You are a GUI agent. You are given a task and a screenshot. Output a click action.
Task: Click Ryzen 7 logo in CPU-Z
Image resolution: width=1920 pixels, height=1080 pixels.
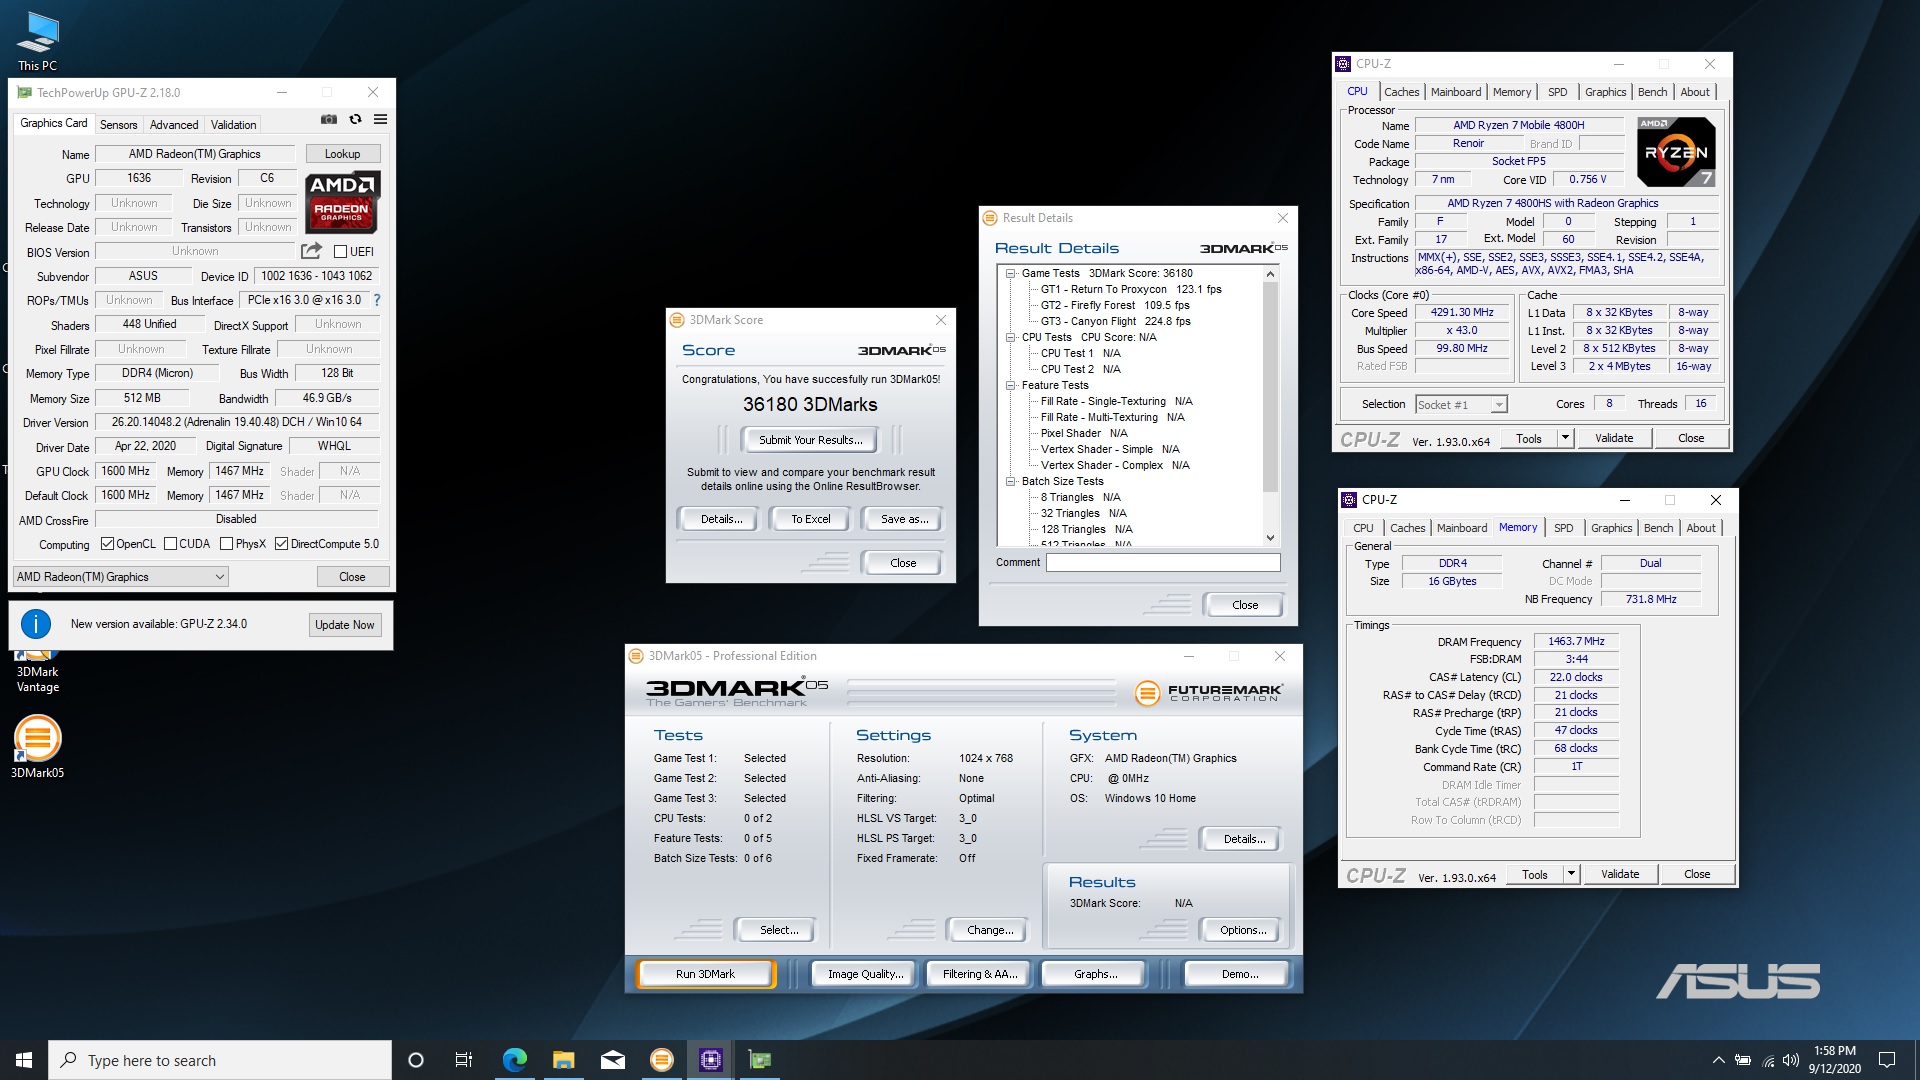pos(1677,152)
